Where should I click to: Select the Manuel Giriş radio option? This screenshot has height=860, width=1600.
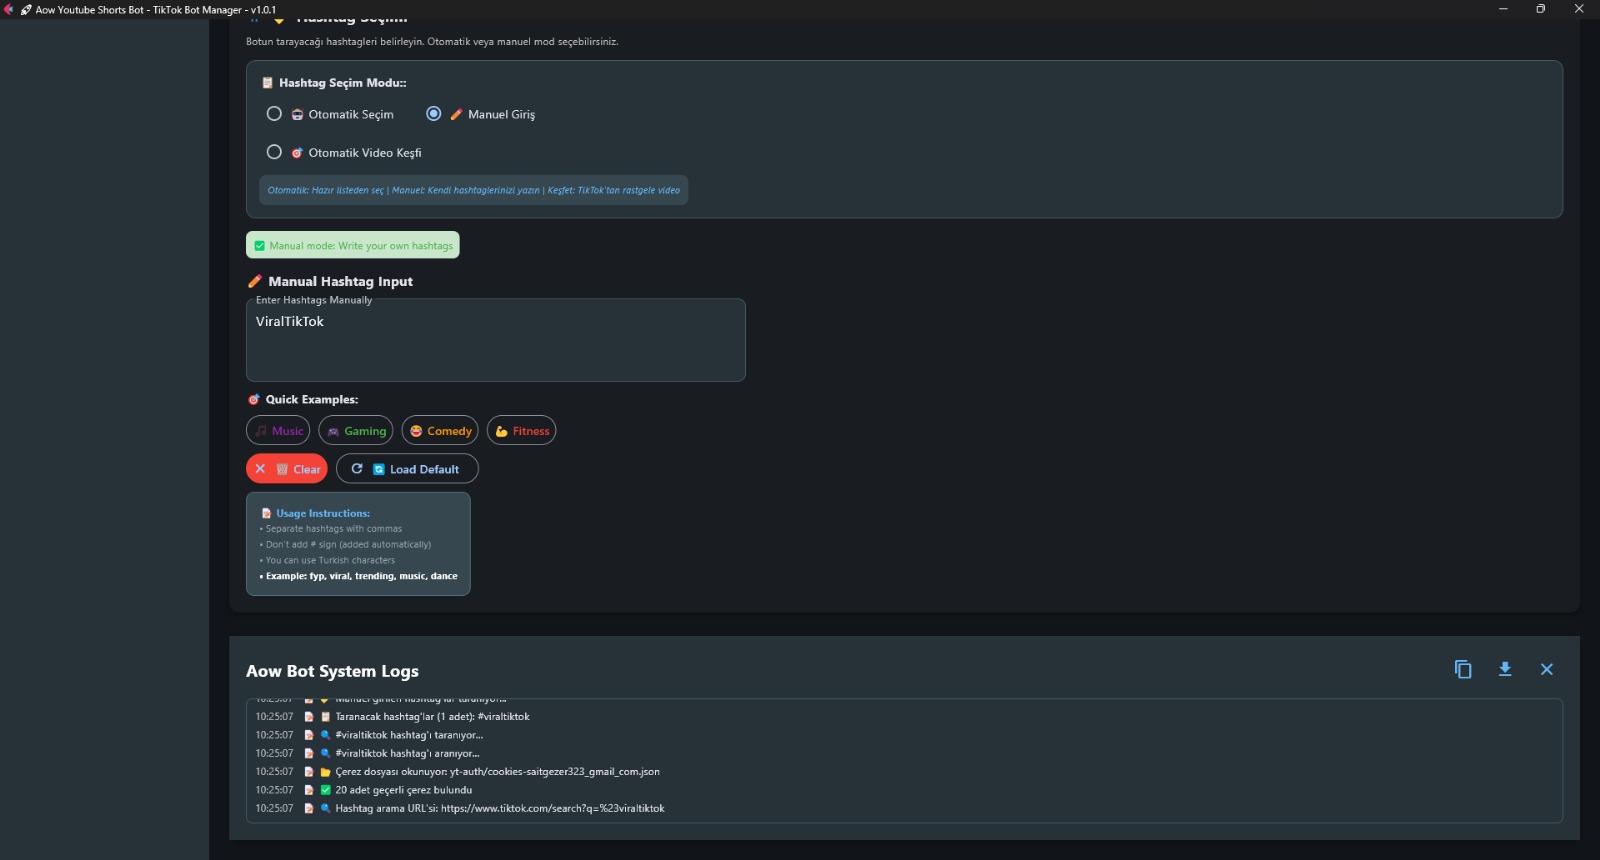pos(434,114)
